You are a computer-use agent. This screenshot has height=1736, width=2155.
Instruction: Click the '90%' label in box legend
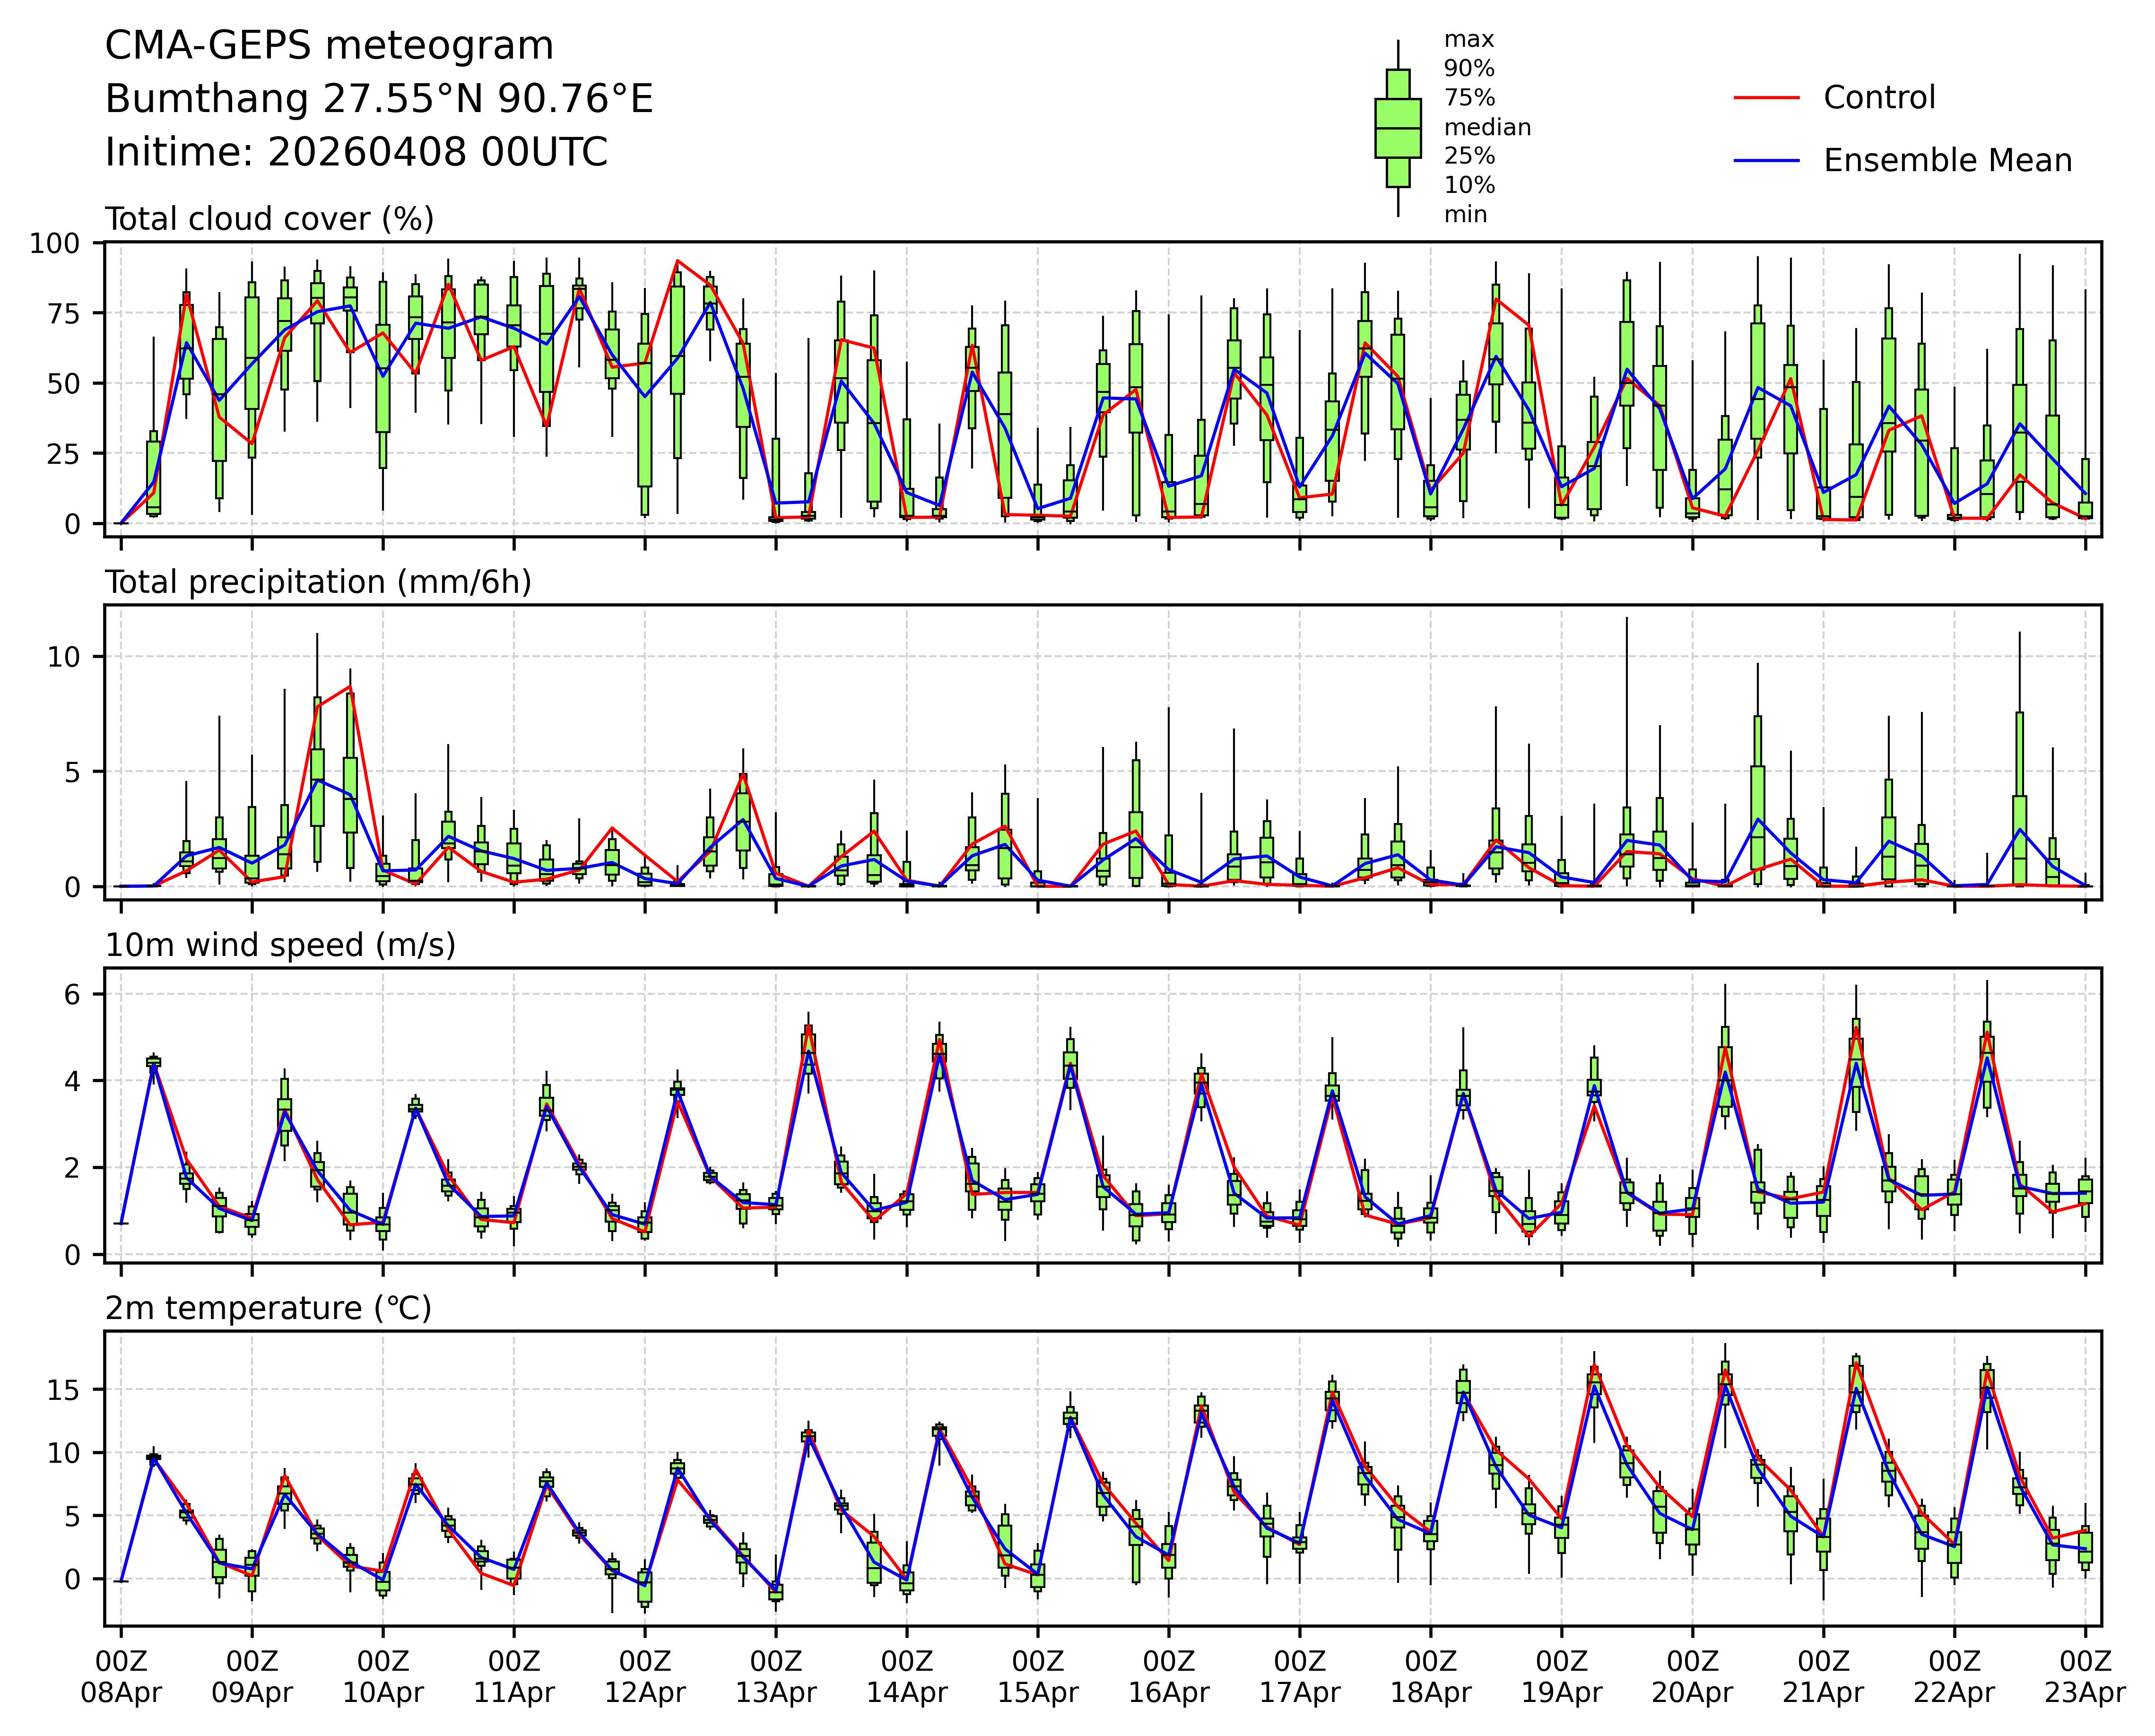pos(1469,69)
